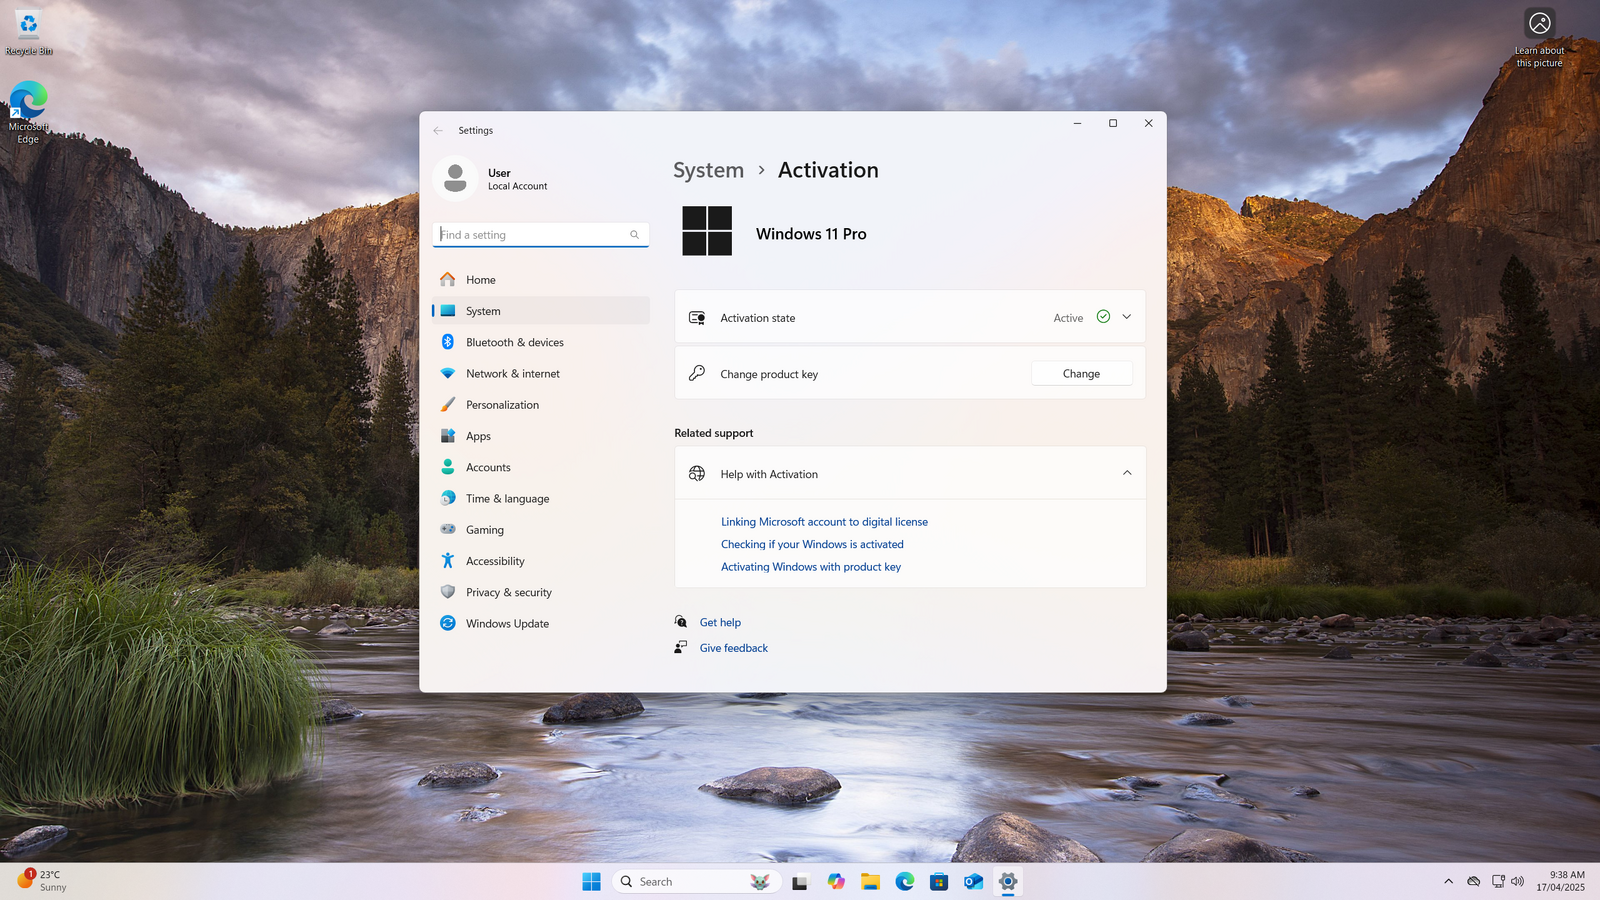Screen dimensions: 1600x900
Task: Click the Network & internet wifi icon
Action: pos(448,373)
